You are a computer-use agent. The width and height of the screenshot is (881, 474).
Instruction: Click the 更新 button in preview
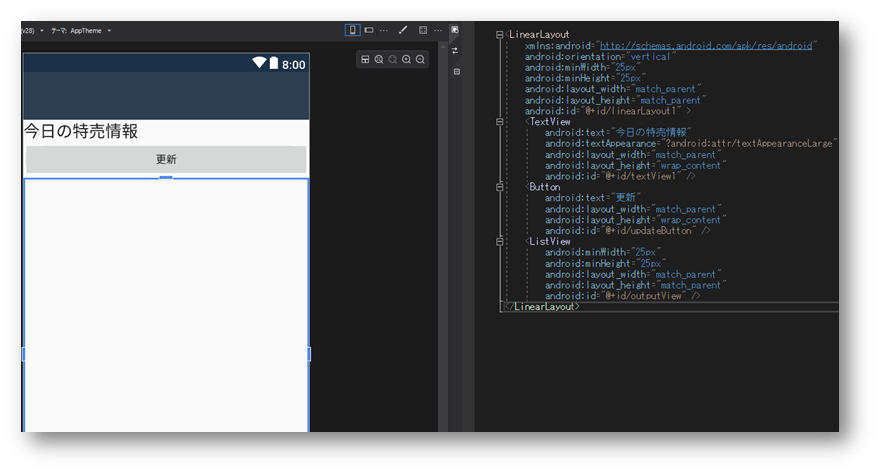coord(166,159)
